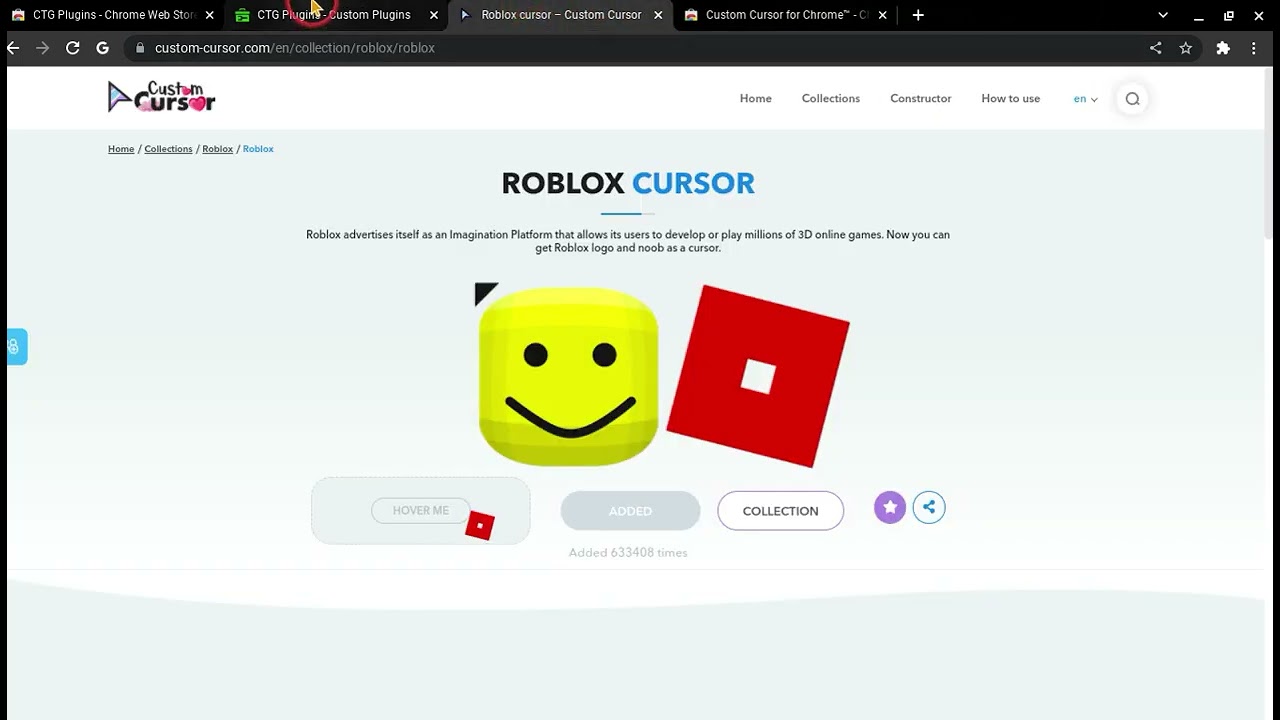The height and width of the screenshot is (720, 1280).
Task: Open the Extensions puzzle icon
Action: [x=1223, y=48]
